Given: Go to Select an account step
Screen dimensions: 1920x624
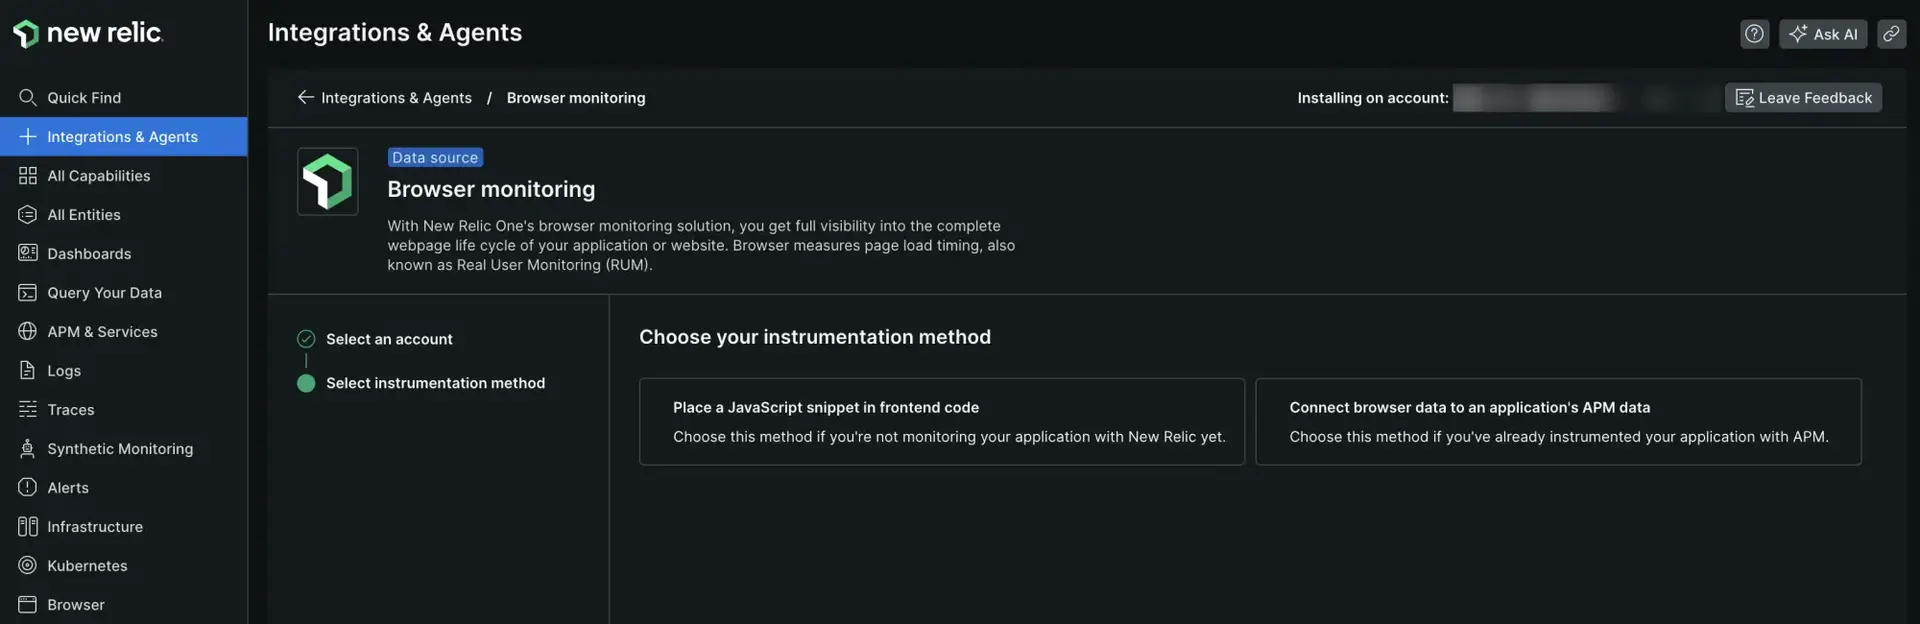Looking at the screenshot, I should tap(389, 339).
